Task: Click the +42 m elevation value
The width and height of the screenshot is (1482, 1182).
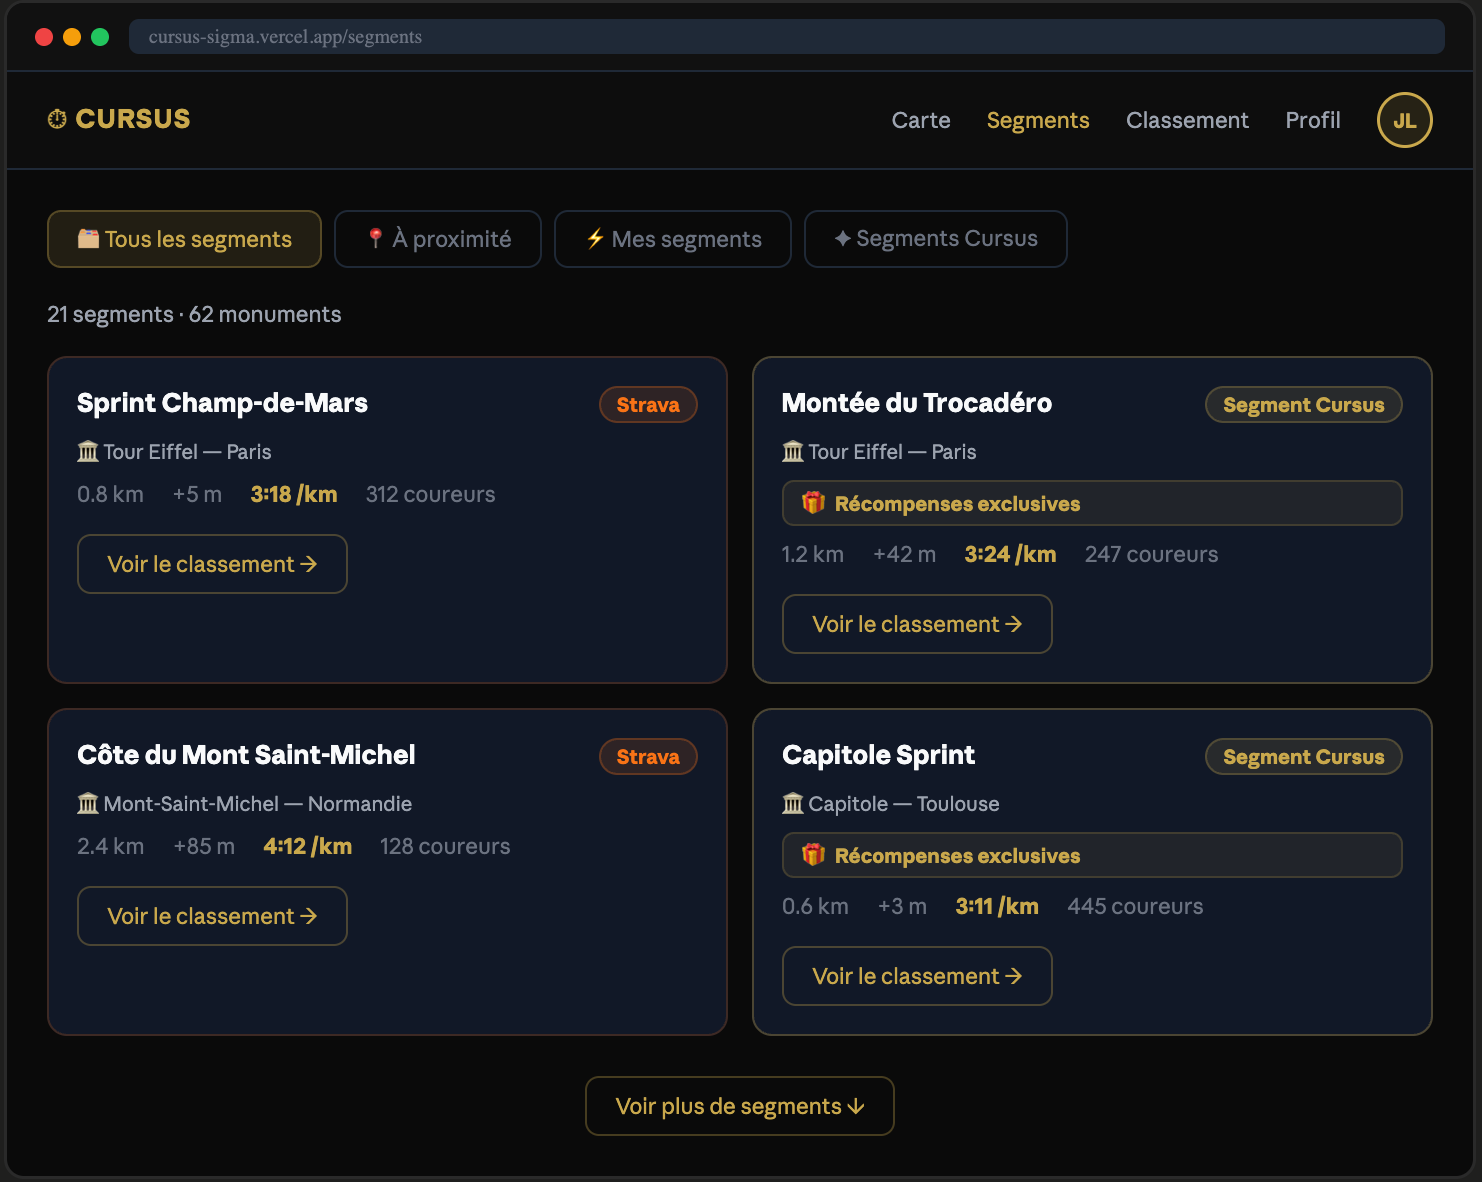Action: [x=904, y=554]
